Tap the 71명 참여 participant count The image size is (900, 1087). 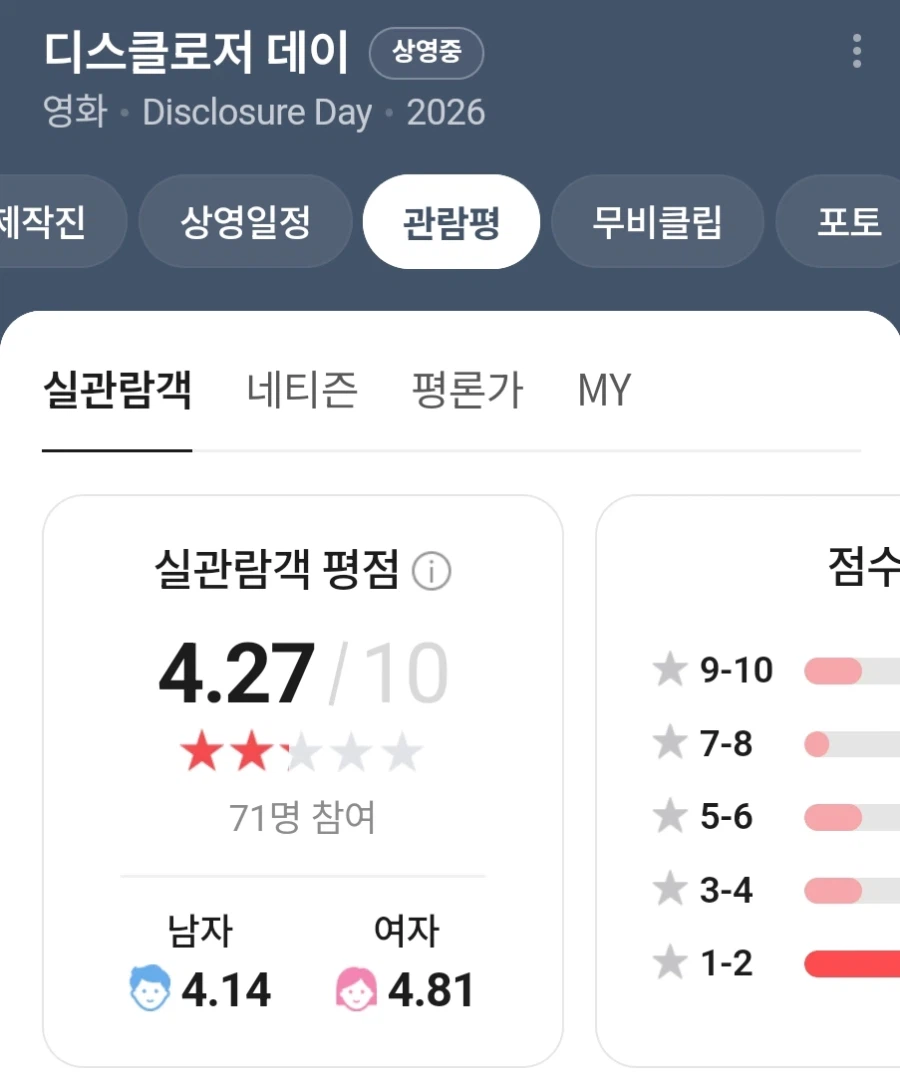coord(302,817)
